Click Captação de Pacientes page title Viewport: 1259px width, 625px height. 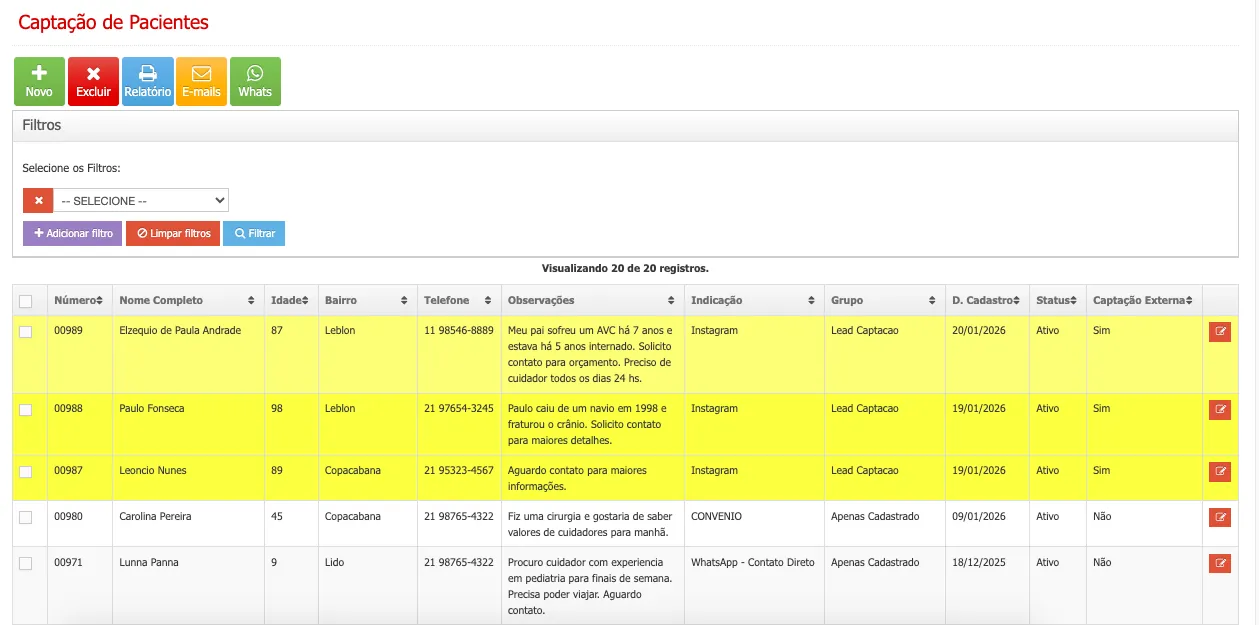114,22
